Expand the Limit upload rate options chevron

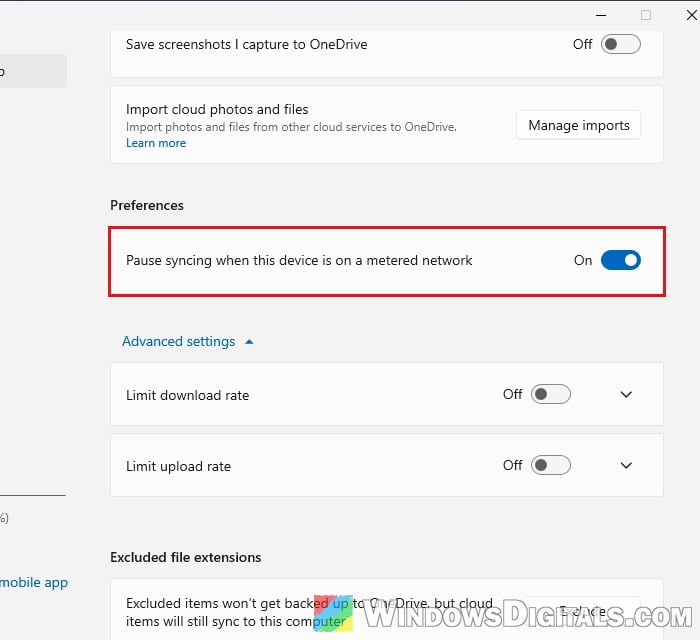(626, 465)
